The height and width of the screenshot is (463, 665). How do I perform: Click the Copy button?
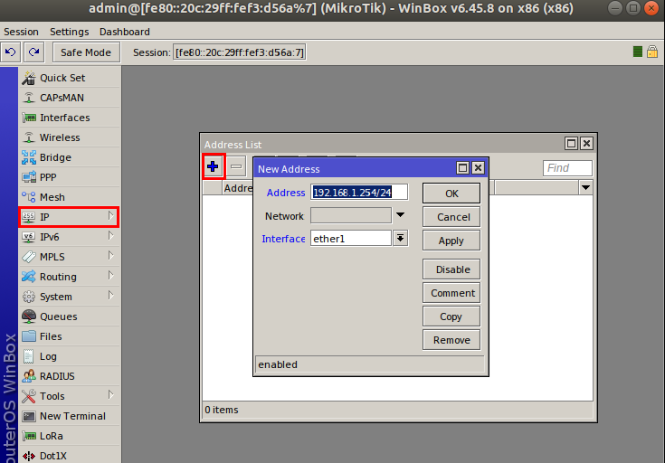click(x=451, y=317)
